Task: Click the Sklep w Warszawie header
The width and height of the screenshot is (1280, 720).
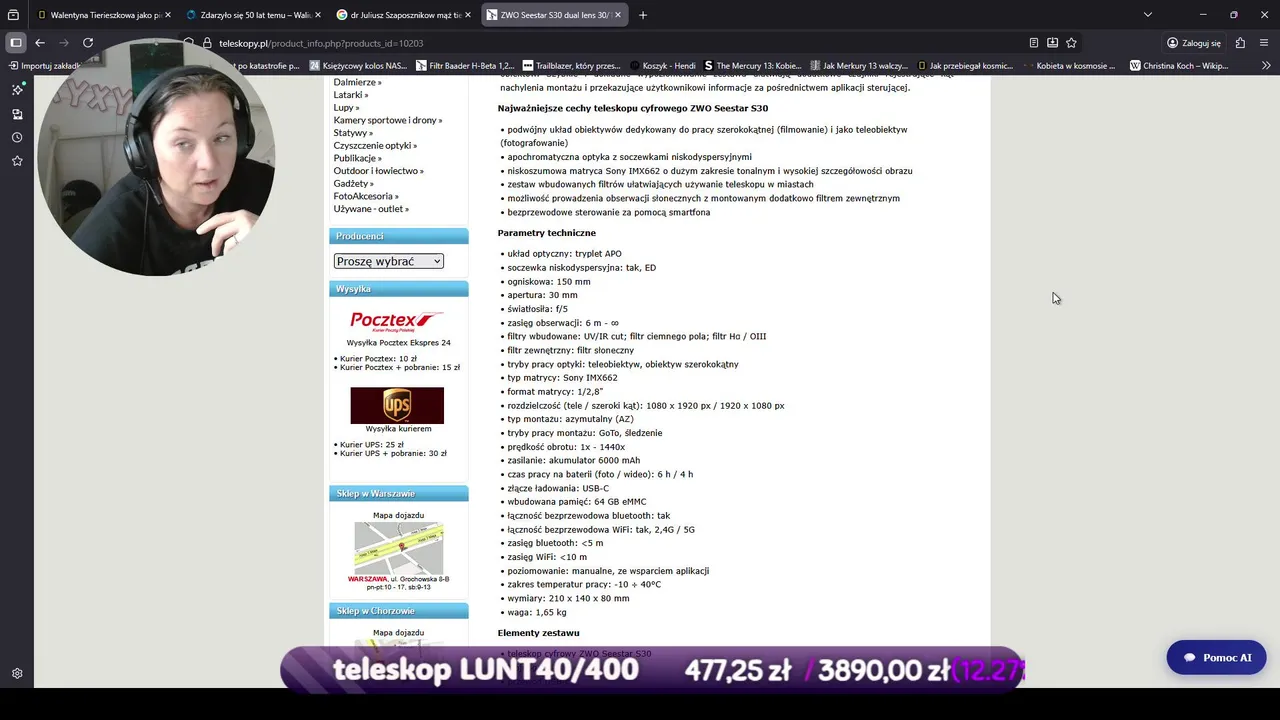Action: (399, 494)
